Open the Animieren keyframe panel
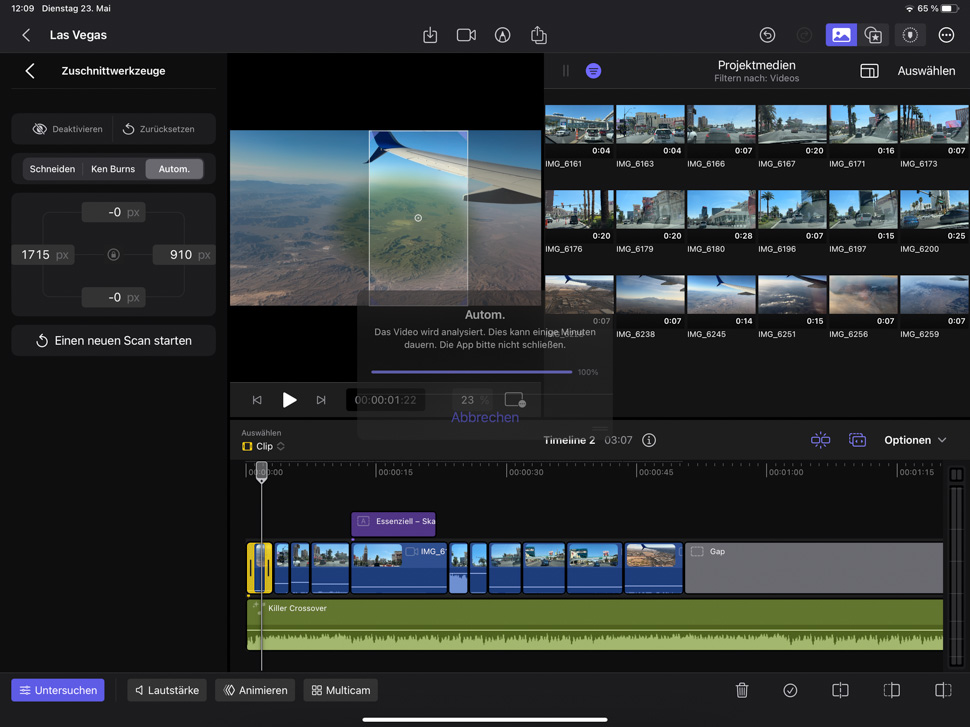 click(255, 690)
